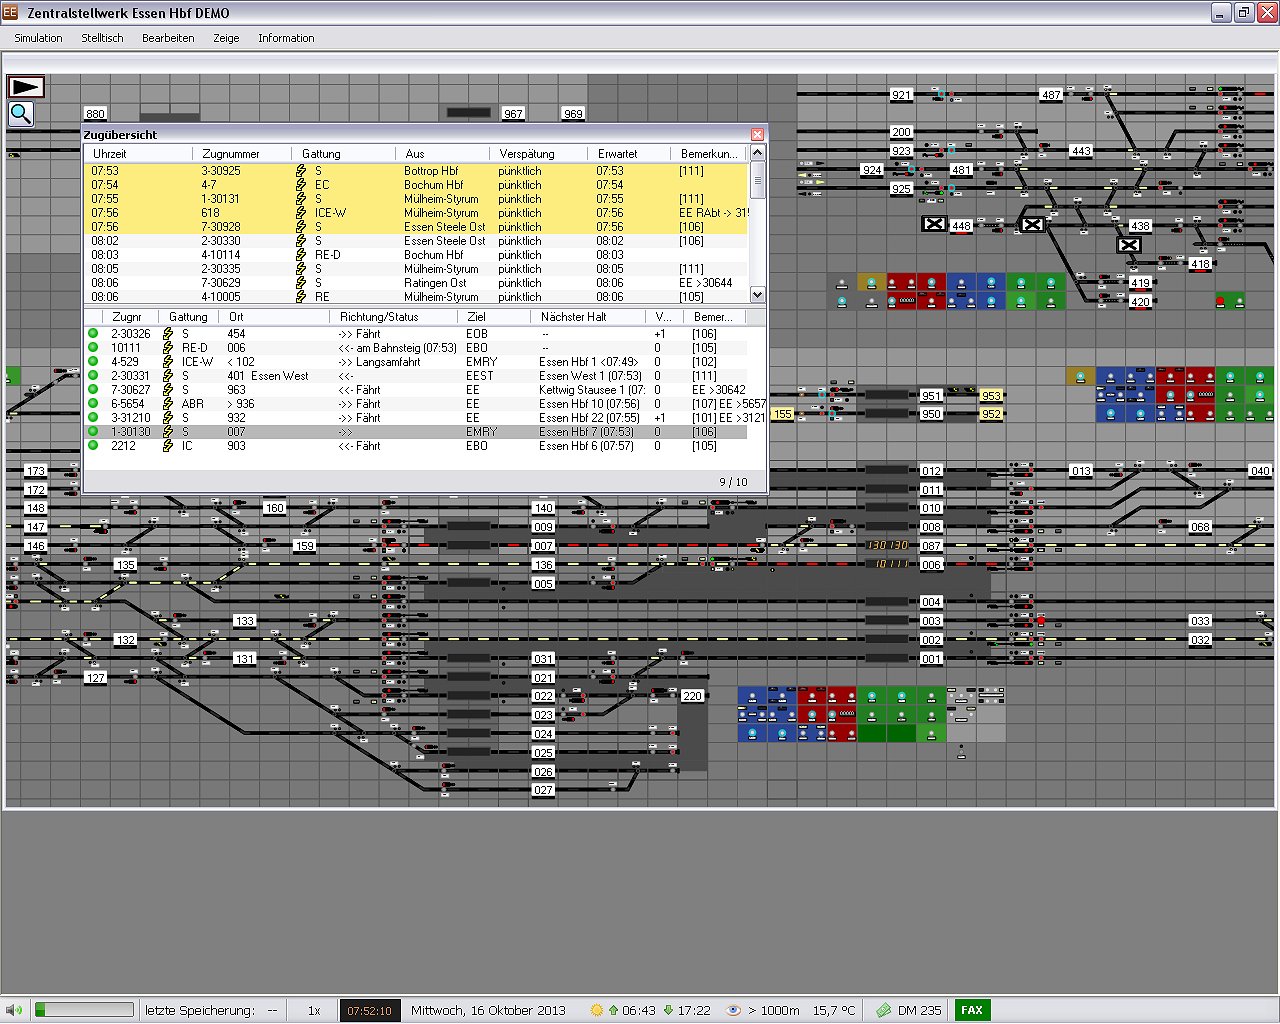Close the Zugübersicht panel
The width and height of the screenshot is (1280, 1024).
pos(757,134)
